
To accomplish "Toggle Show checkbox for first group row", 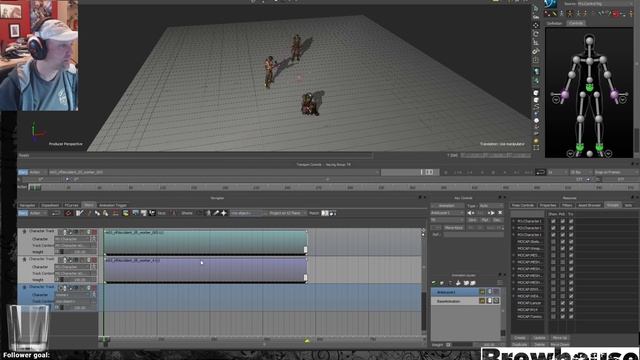I will [553, 221].
